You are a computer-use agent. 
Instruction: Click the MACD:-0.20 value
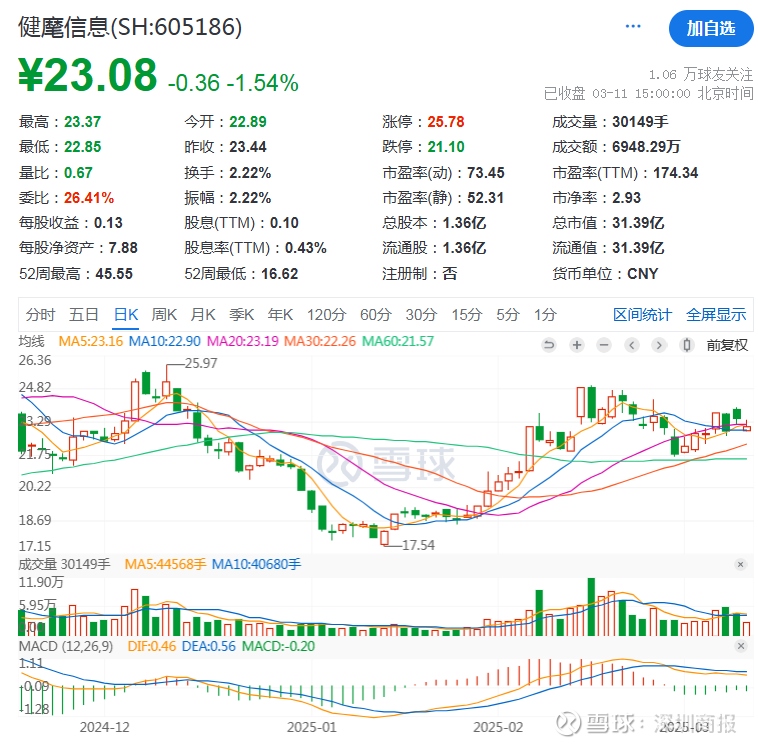click(278, 646)
